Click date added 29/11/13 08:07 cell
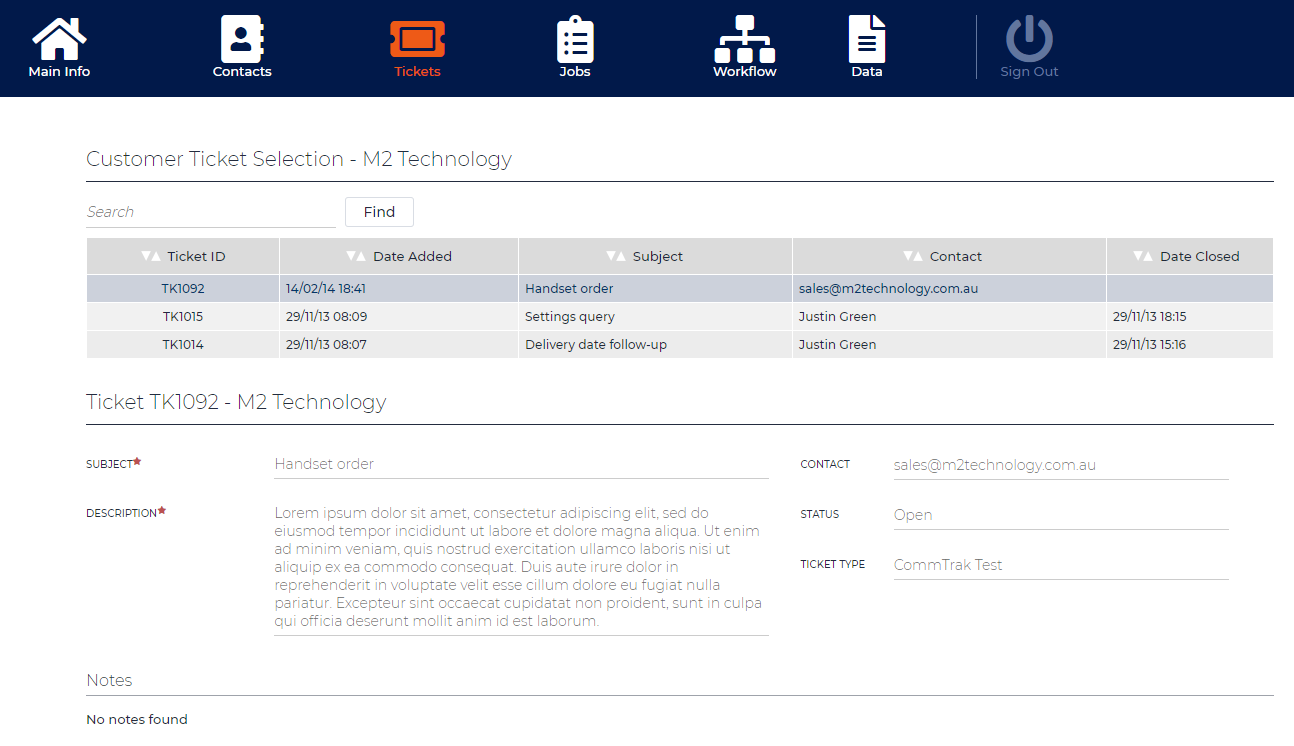 coord(399,344)
